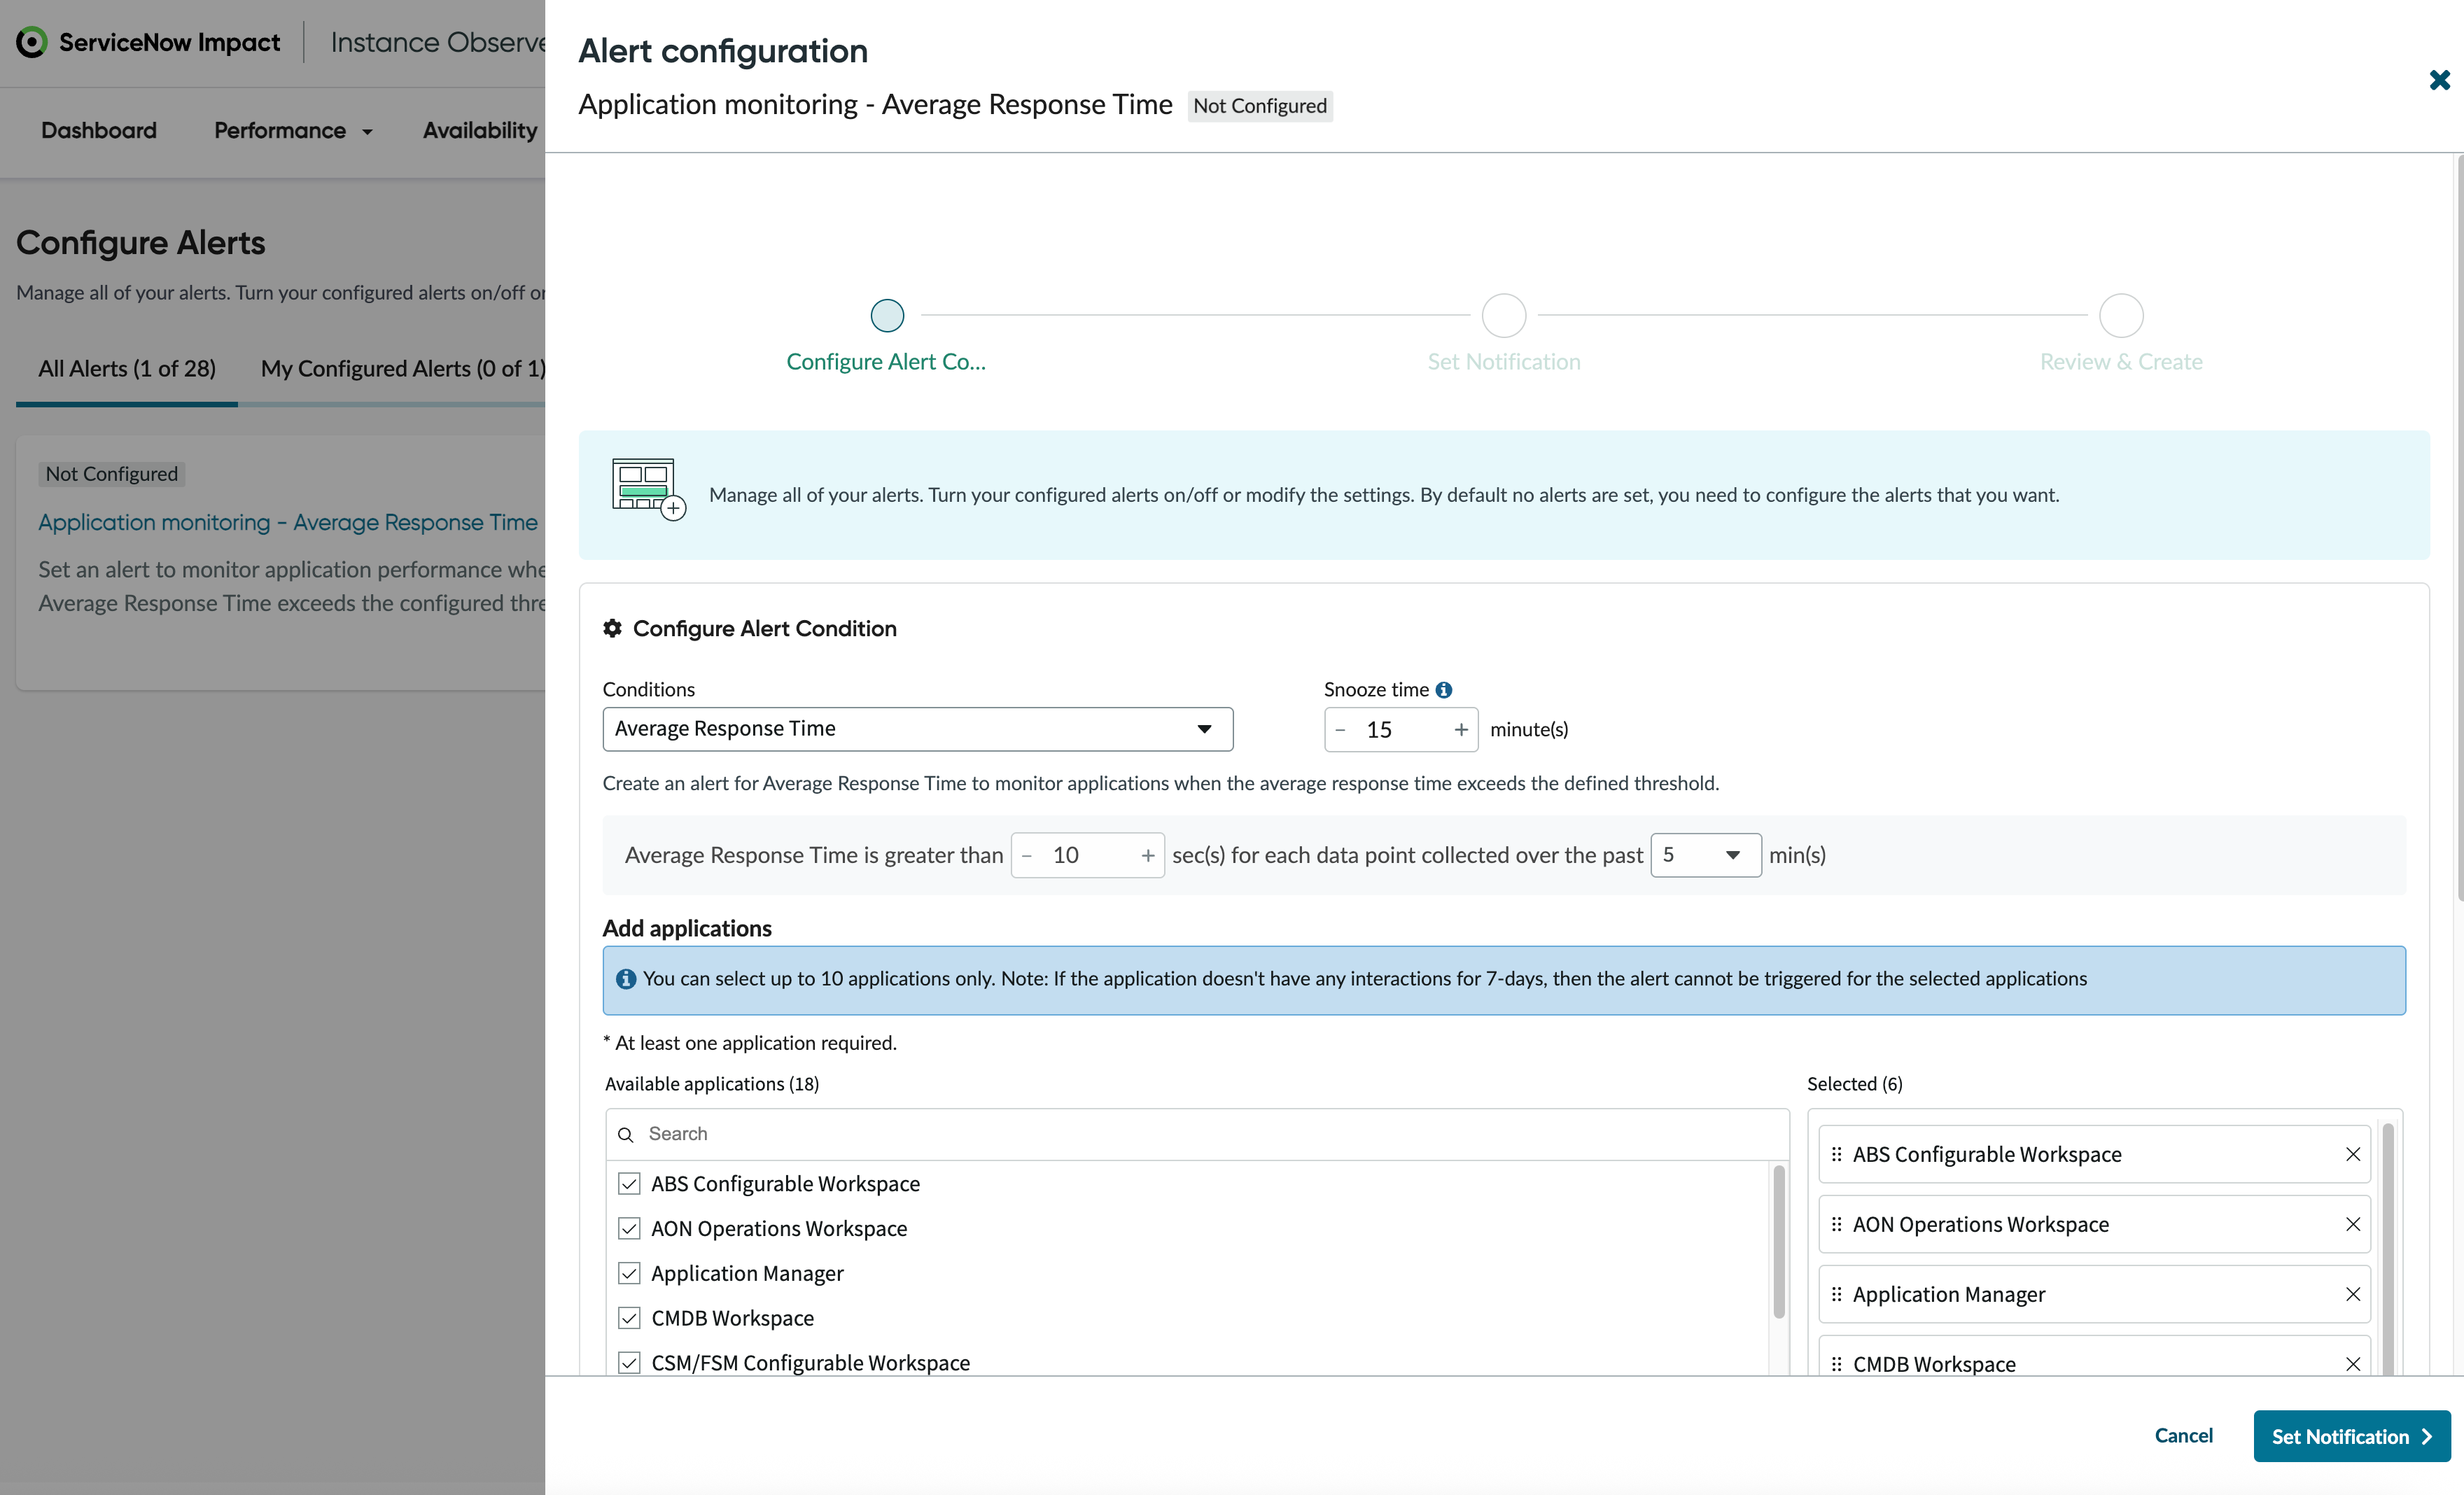Screen dimensions: 2464x1495
Task: Click the Not Configured badge on alert card
Action: [112, 474]
